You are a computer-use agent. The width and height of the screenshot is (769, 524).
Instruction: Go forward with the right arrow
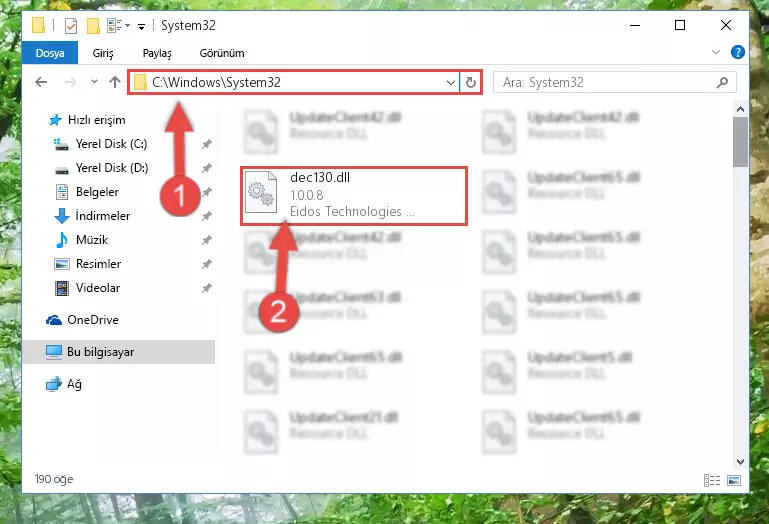point(70,82)
